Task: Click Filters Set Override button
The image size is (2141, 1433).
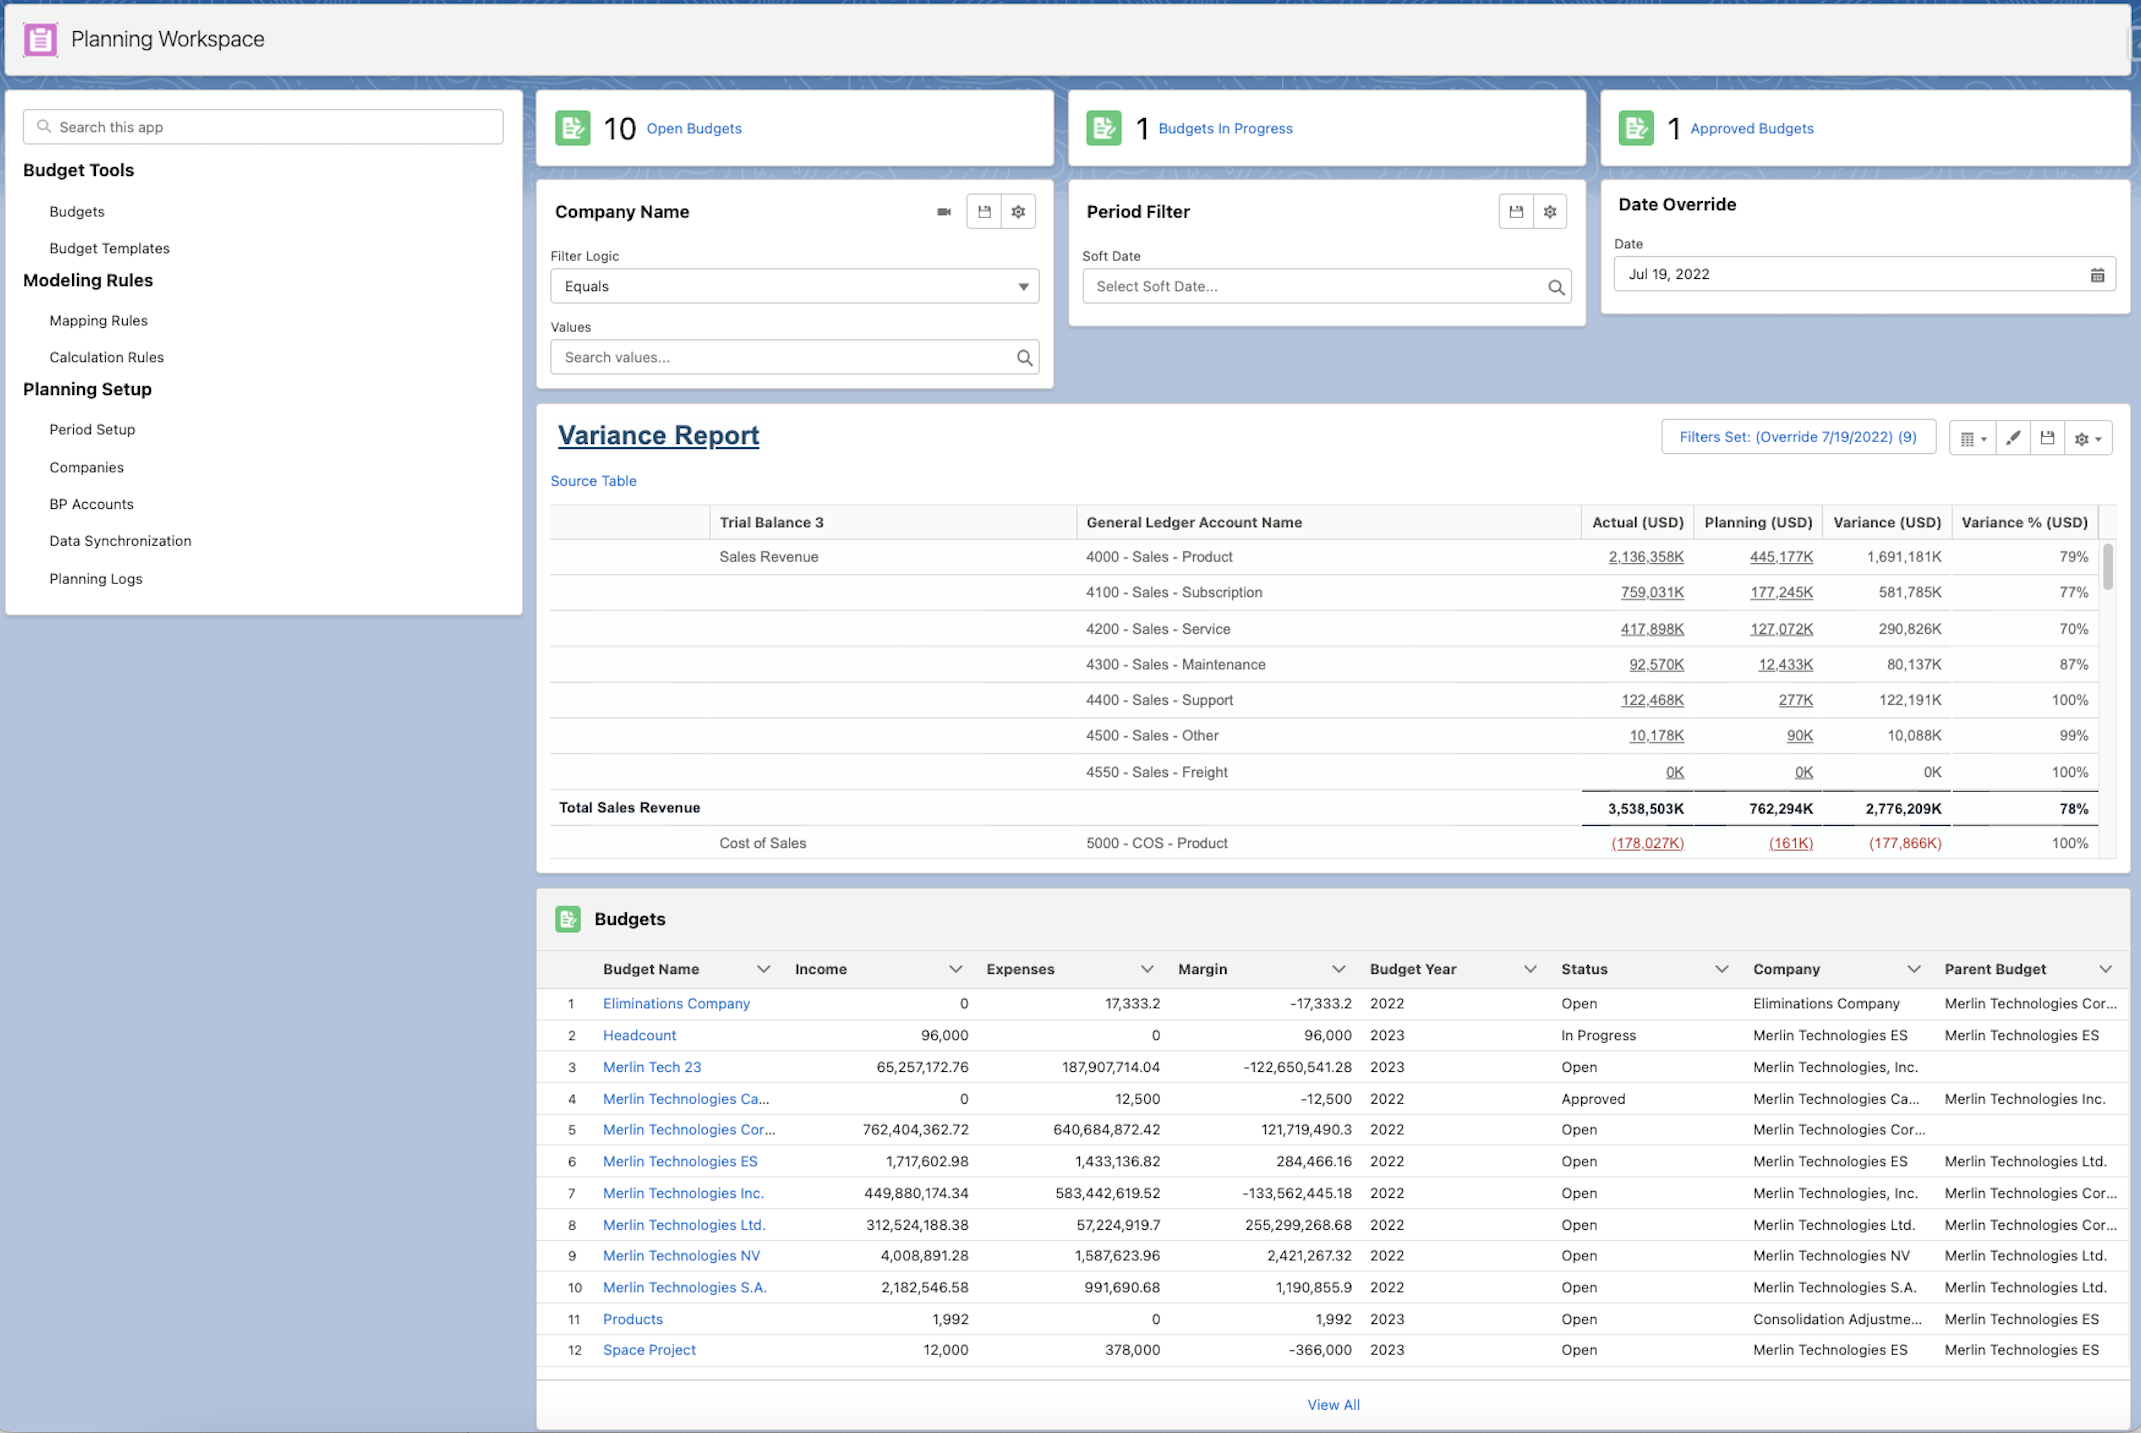Action: click(1797, 437)
